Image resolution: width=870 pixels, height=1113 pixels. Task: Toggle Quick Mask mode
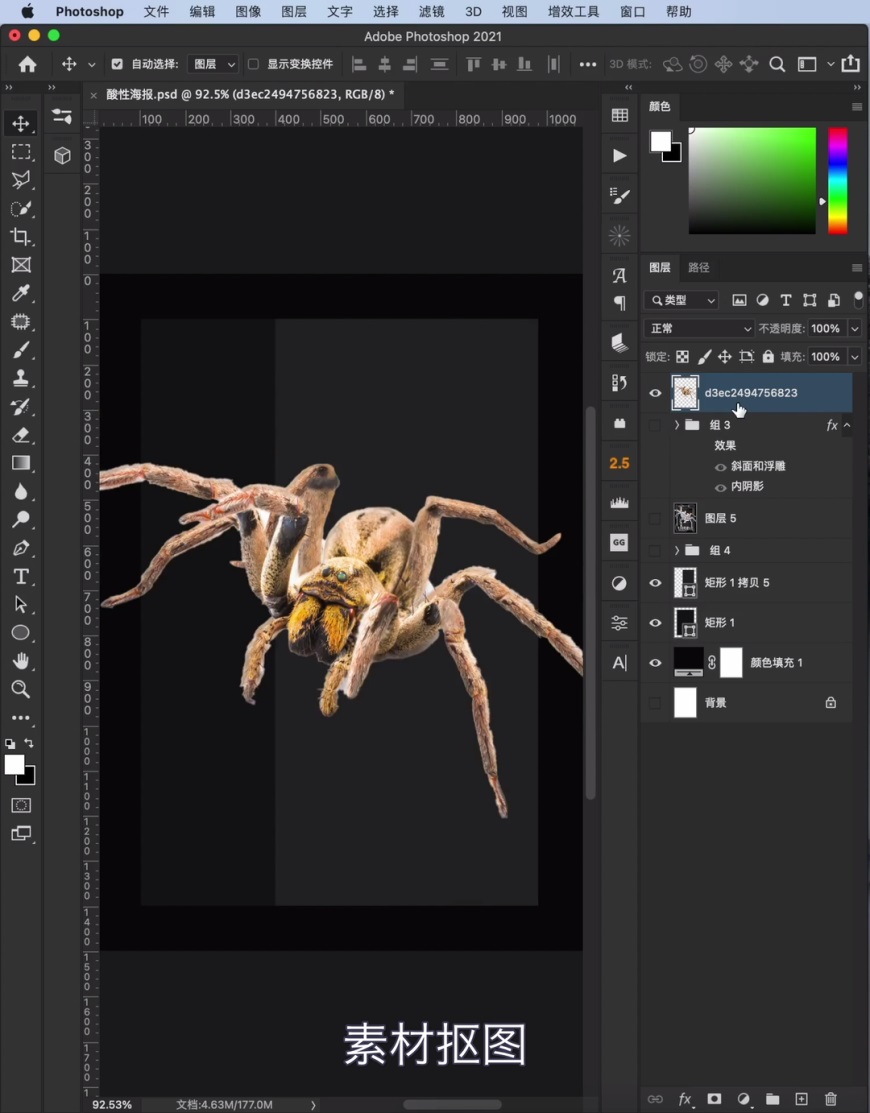coord(21,805)
